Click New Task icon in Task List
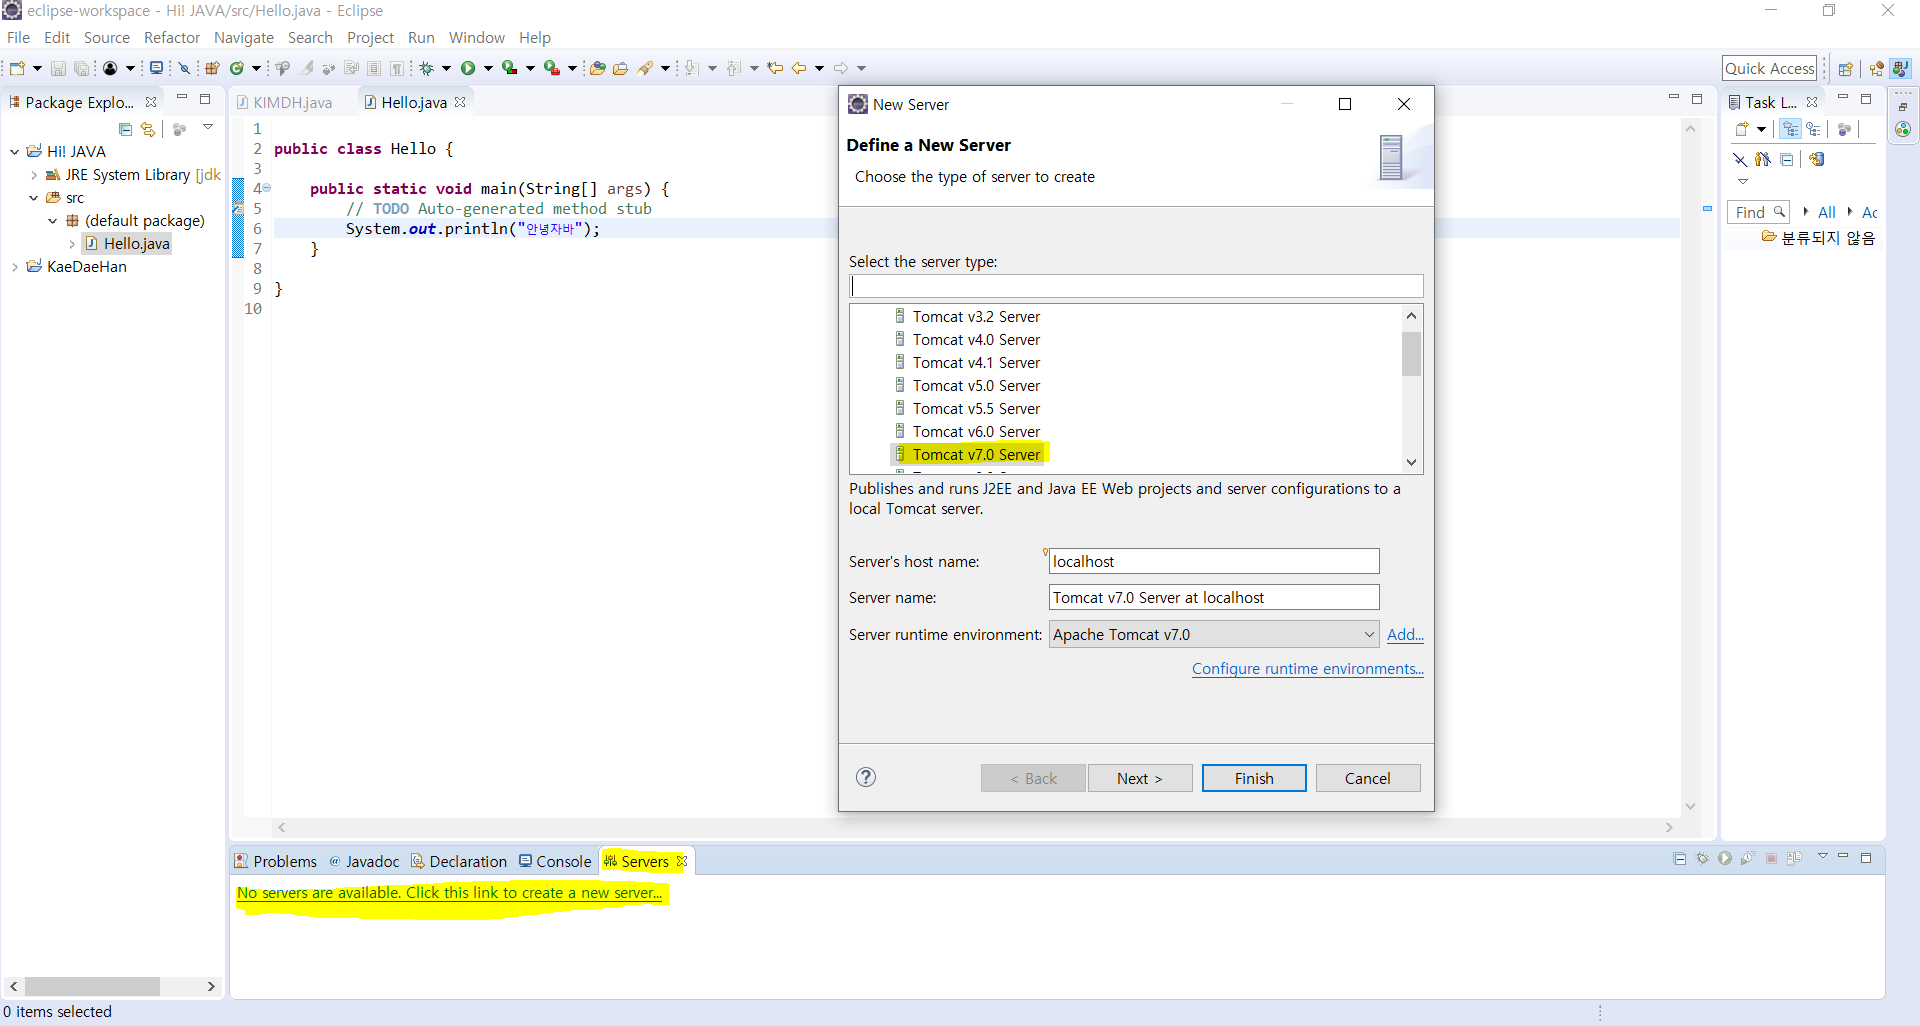 (x=1742, y=129)
